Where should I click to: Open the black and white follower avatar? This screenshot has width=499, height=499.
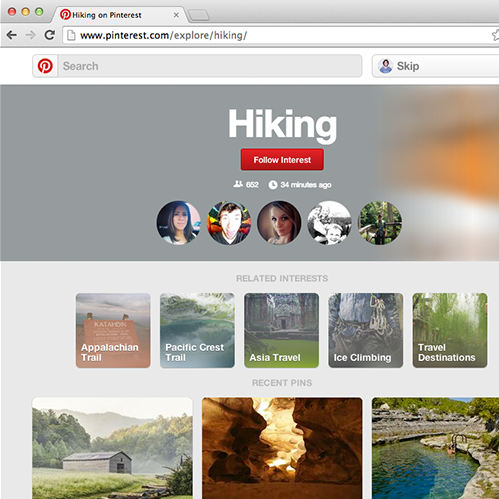pyautogui.click(x=329, y=222)
